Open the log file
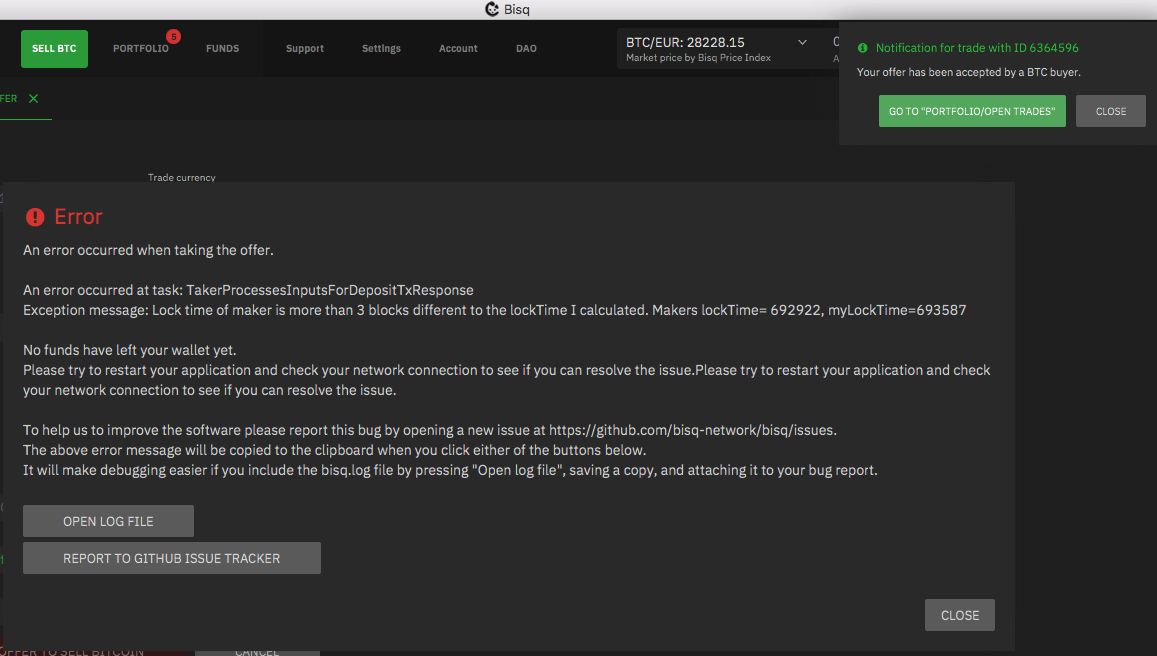 coord(108,521)
